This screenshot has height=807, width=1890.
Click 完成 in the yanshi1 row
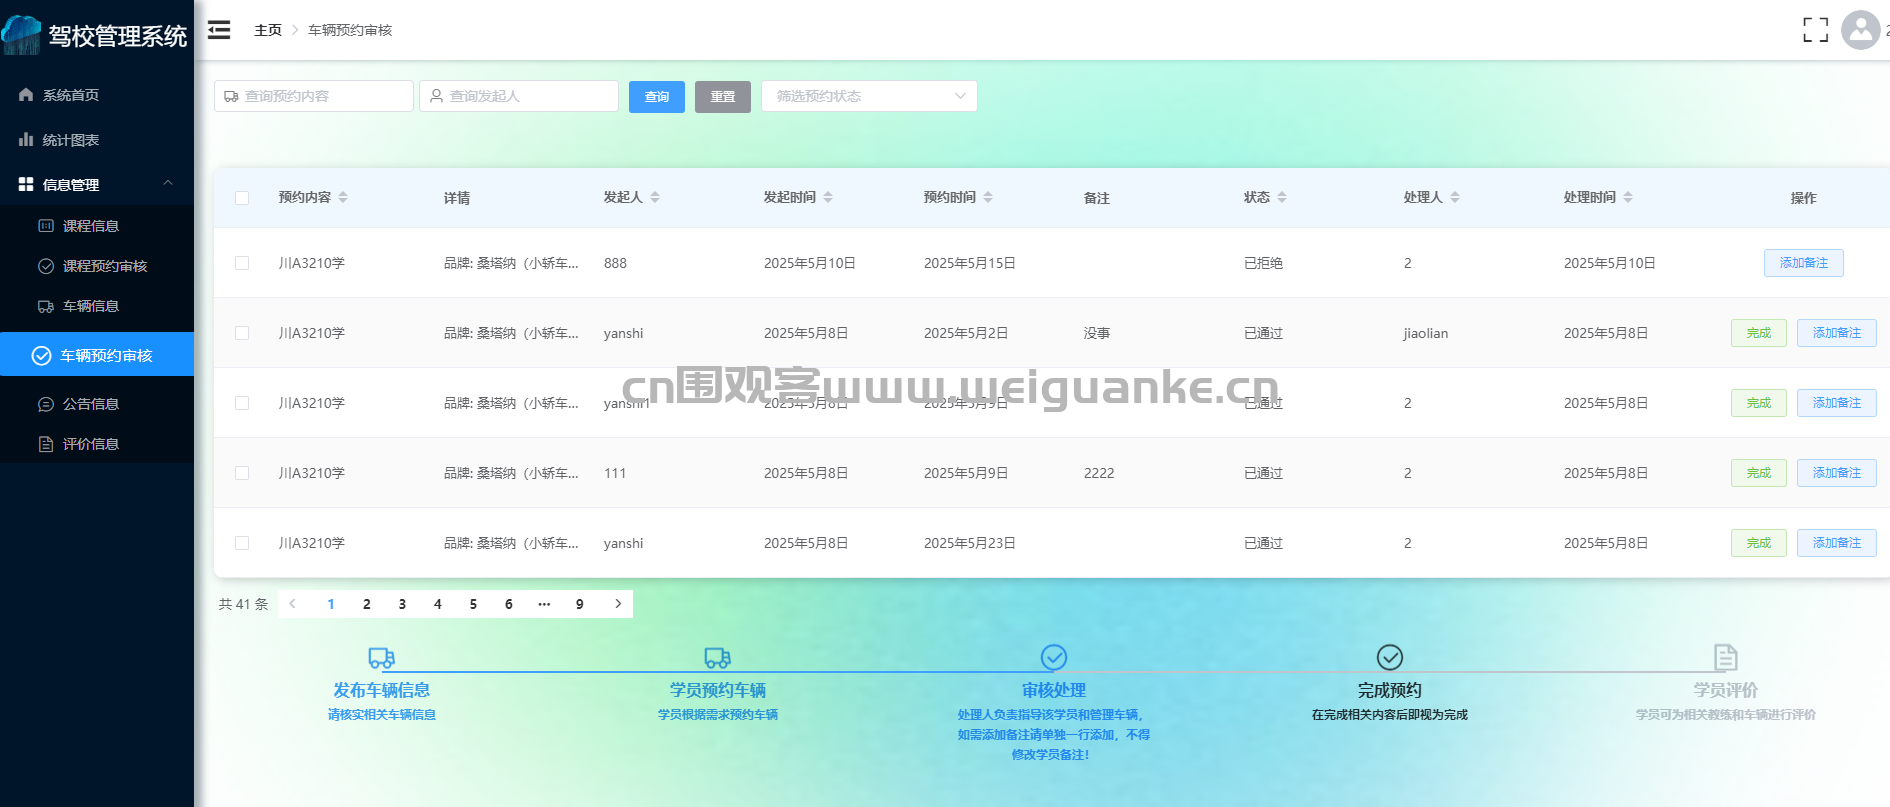[1759, 403]
